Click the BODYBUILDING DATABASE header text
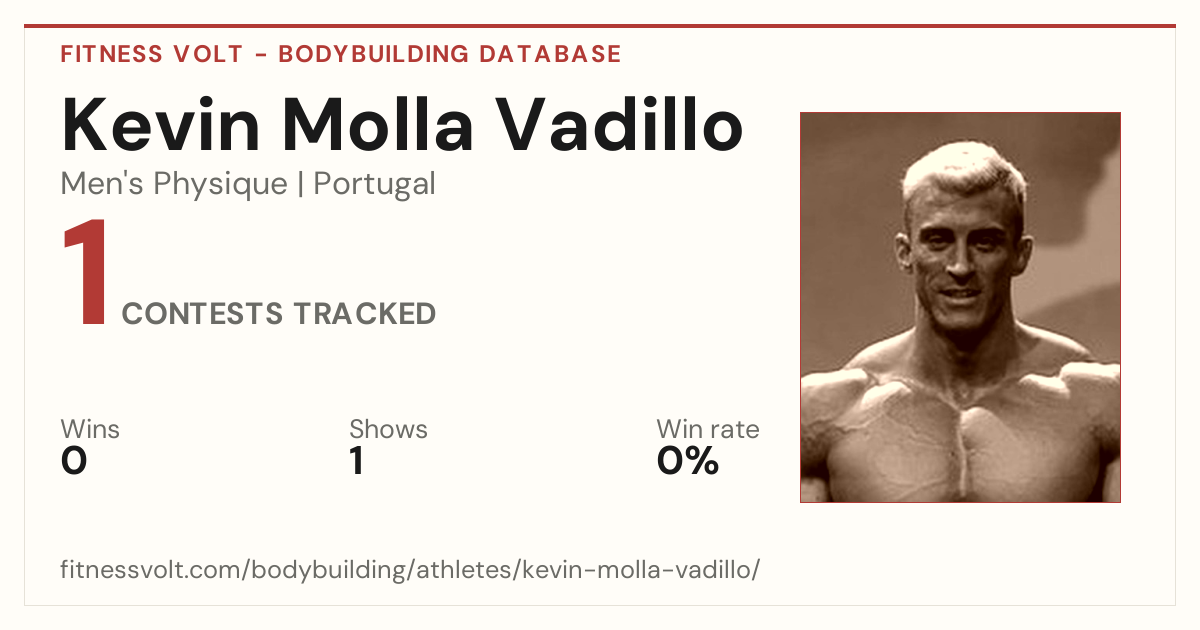This screenshot has height=630, width=1200. point(450,54)
